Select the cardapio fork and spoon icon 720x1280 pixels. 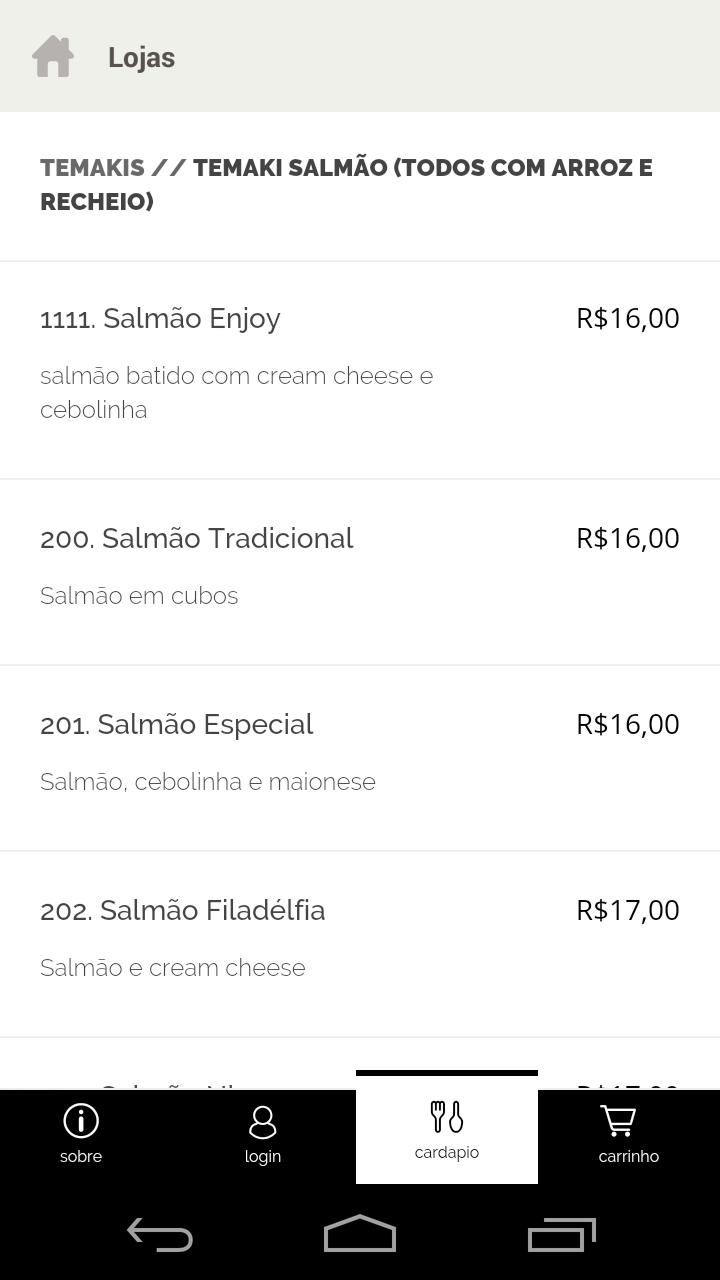447,1116
